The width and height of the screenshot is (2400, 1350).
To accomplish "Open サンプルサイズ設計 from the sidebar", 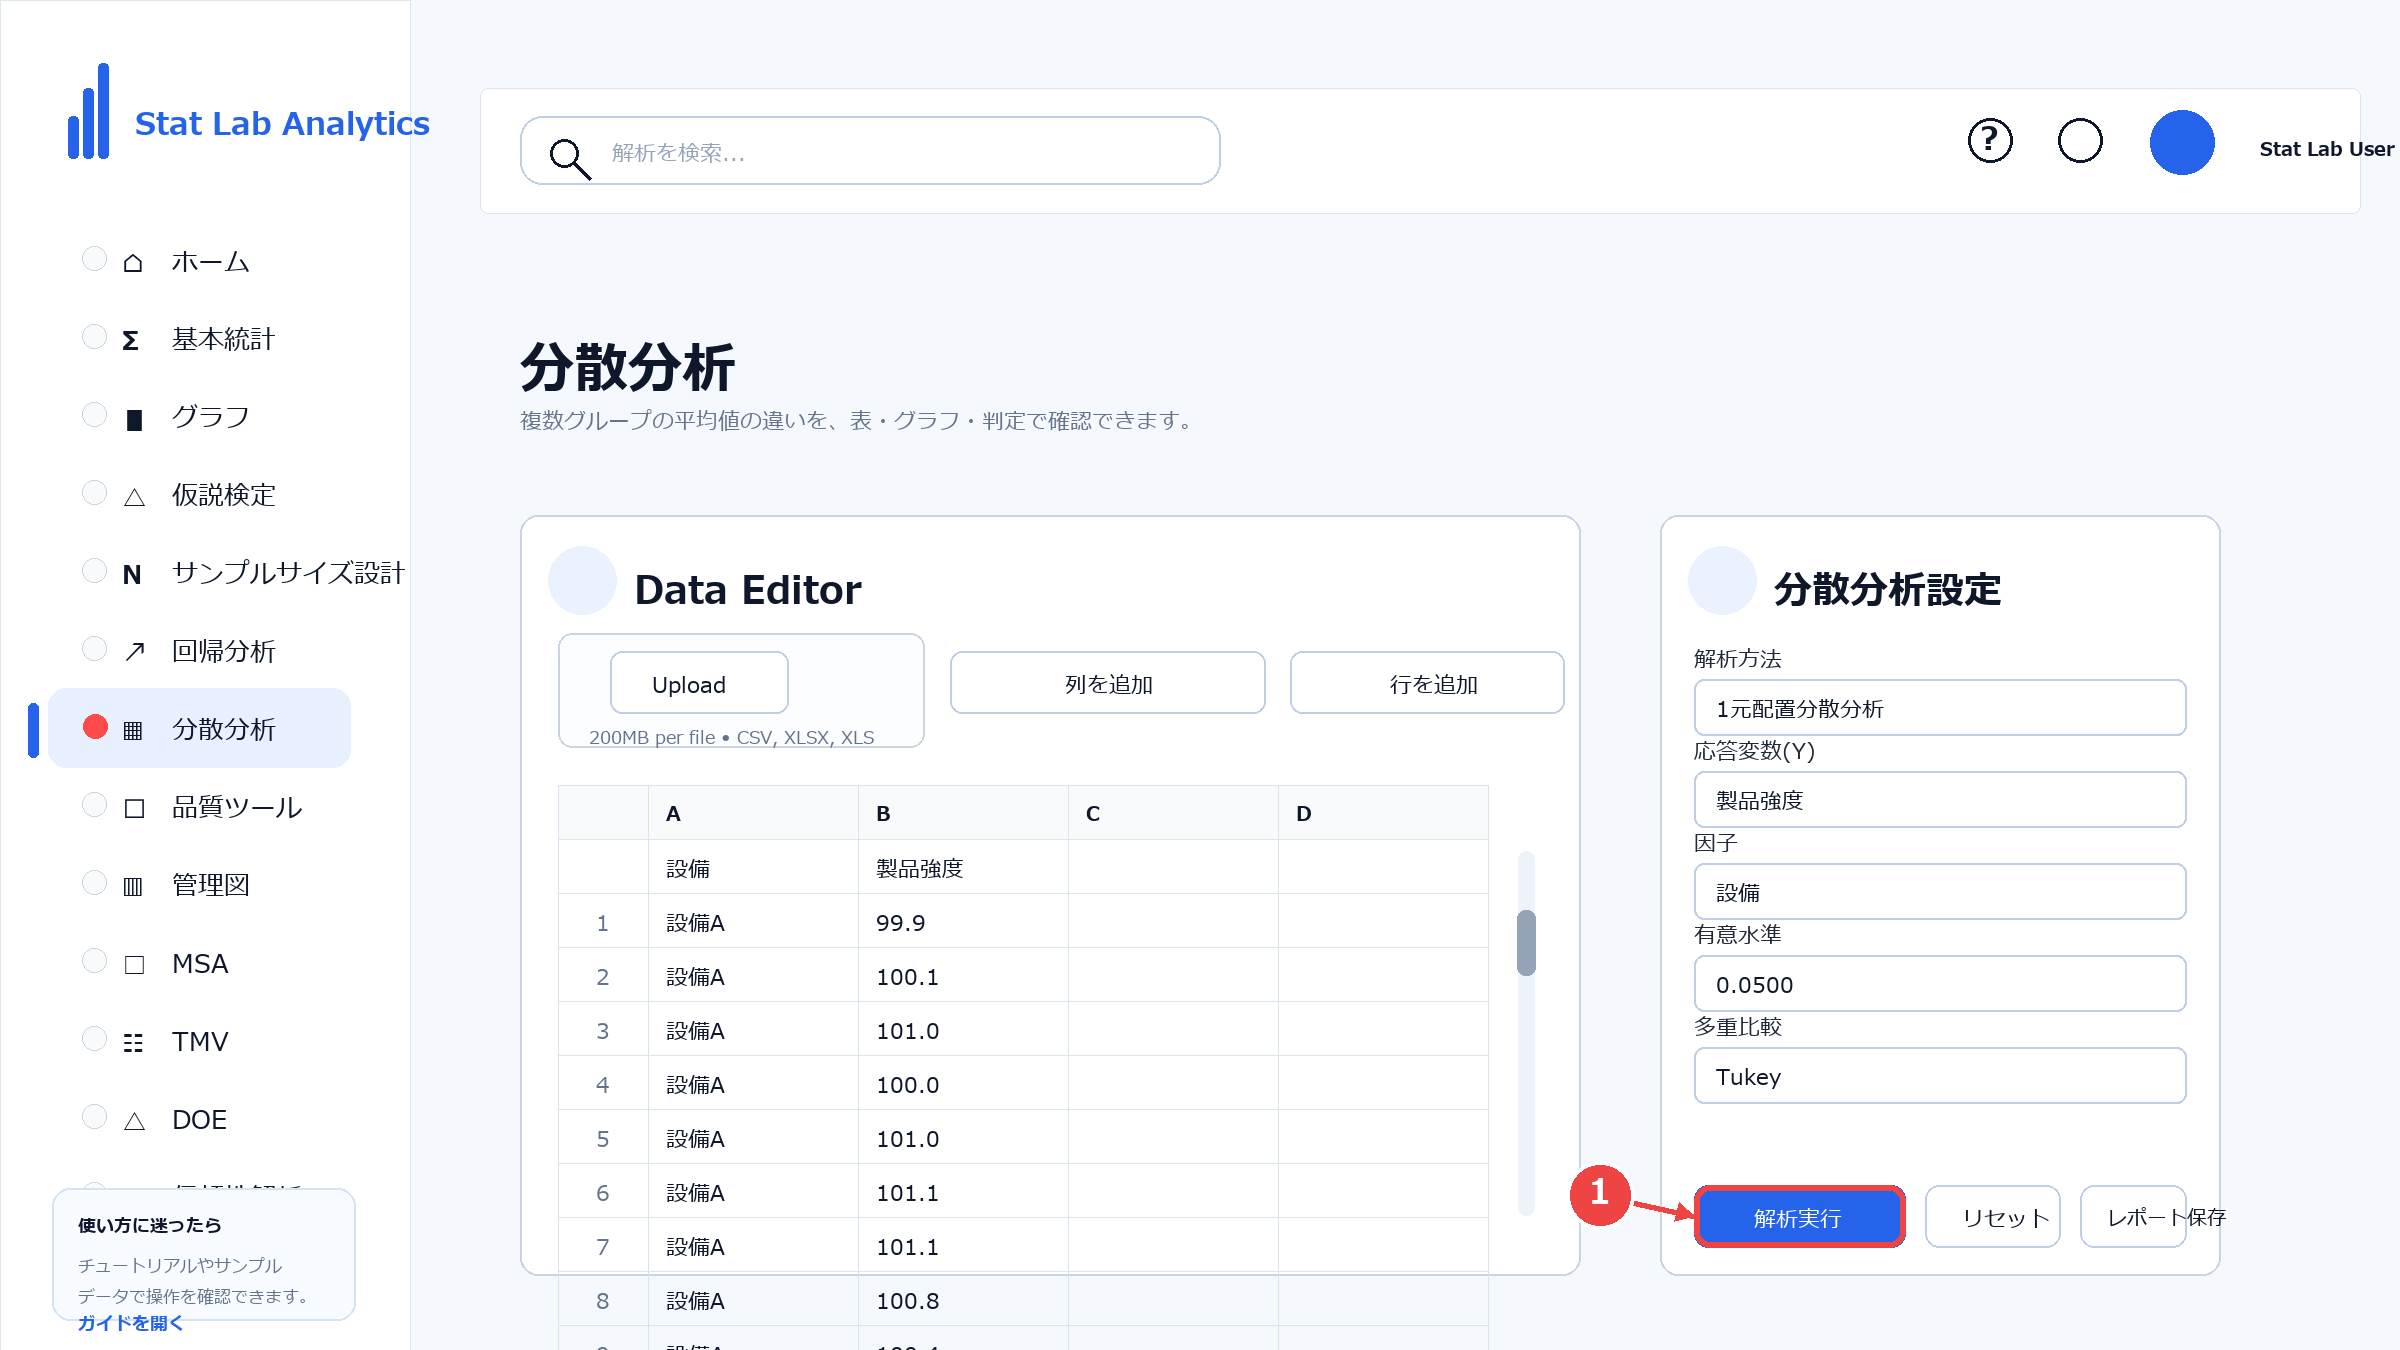I will tap(288, 574).
